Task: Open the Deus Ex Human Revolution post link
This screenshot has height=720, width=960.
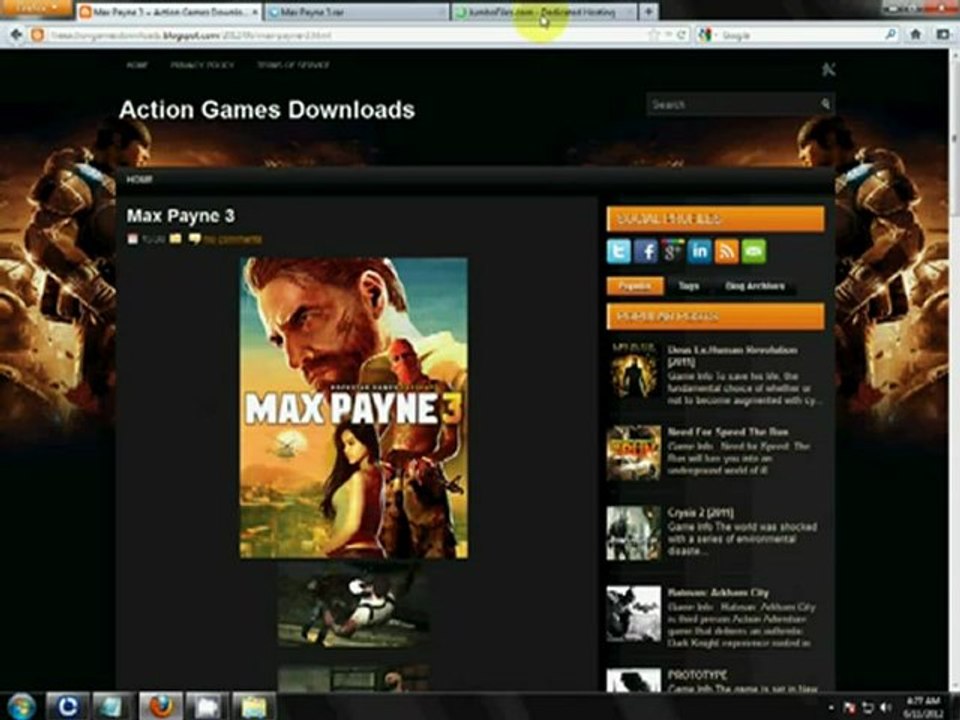Action: [732, 356]
